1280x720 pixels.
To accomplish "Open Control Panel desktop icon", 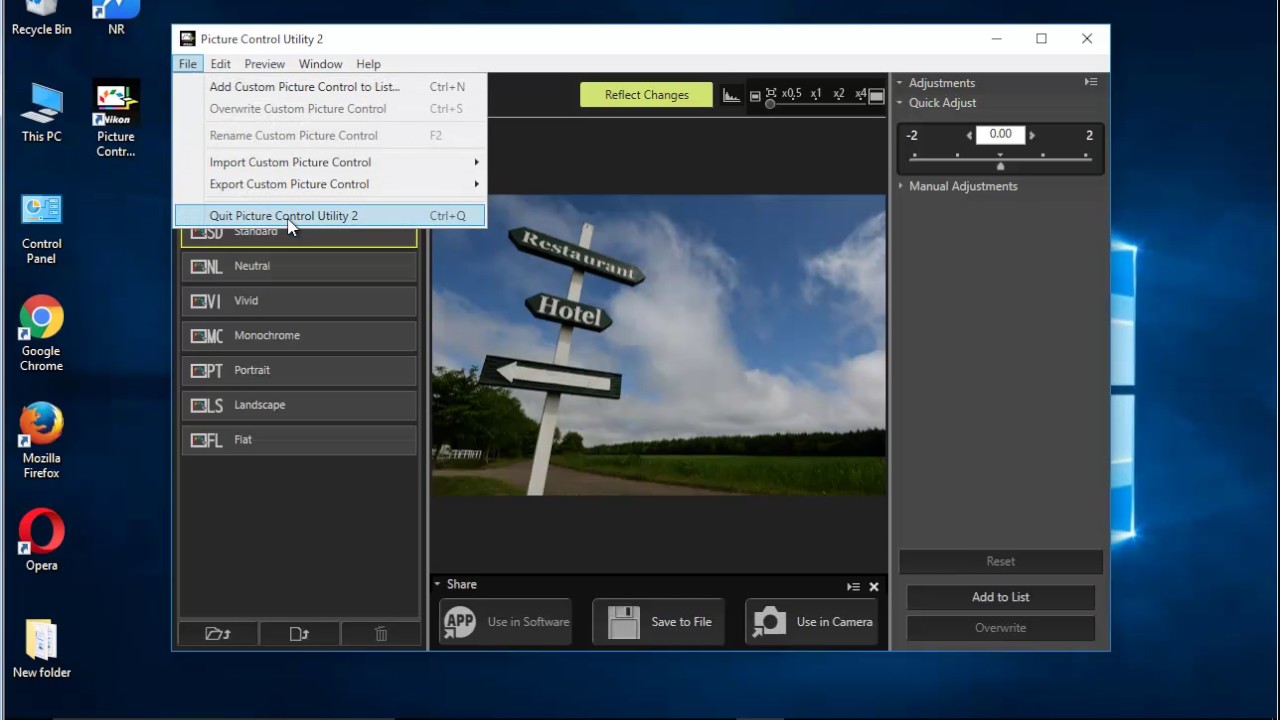I will pyautogui.click(x=41, y=229).
